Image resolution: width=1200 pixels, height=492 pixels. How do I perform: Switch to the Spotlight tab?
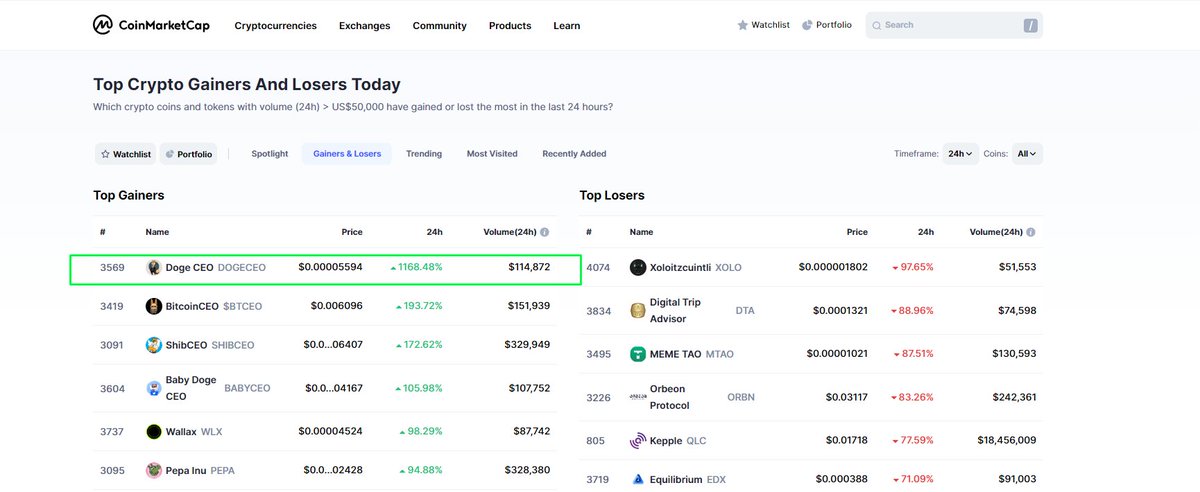tap(270, 154)
